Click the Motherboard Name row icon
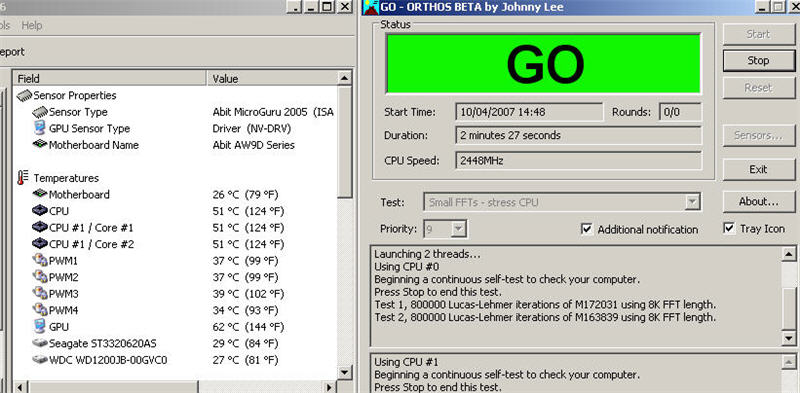Screen dimensions: 800x393 [x=40, y=144]
